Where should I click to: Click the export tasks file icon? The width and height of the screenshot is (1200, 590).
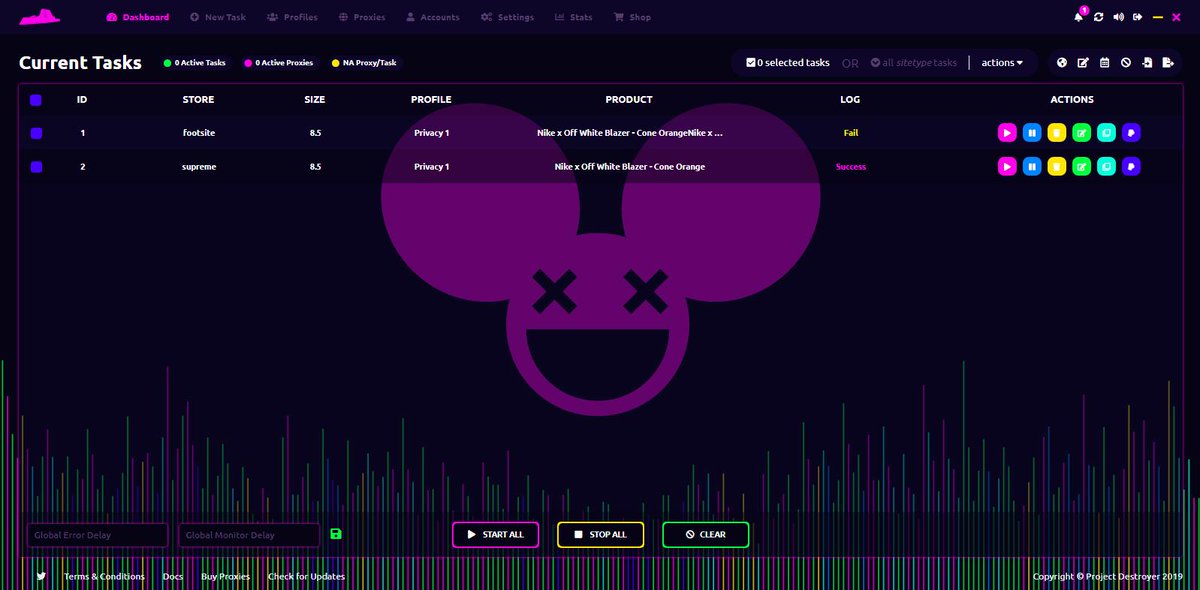pyautogui.click(x=1168, y=62)
